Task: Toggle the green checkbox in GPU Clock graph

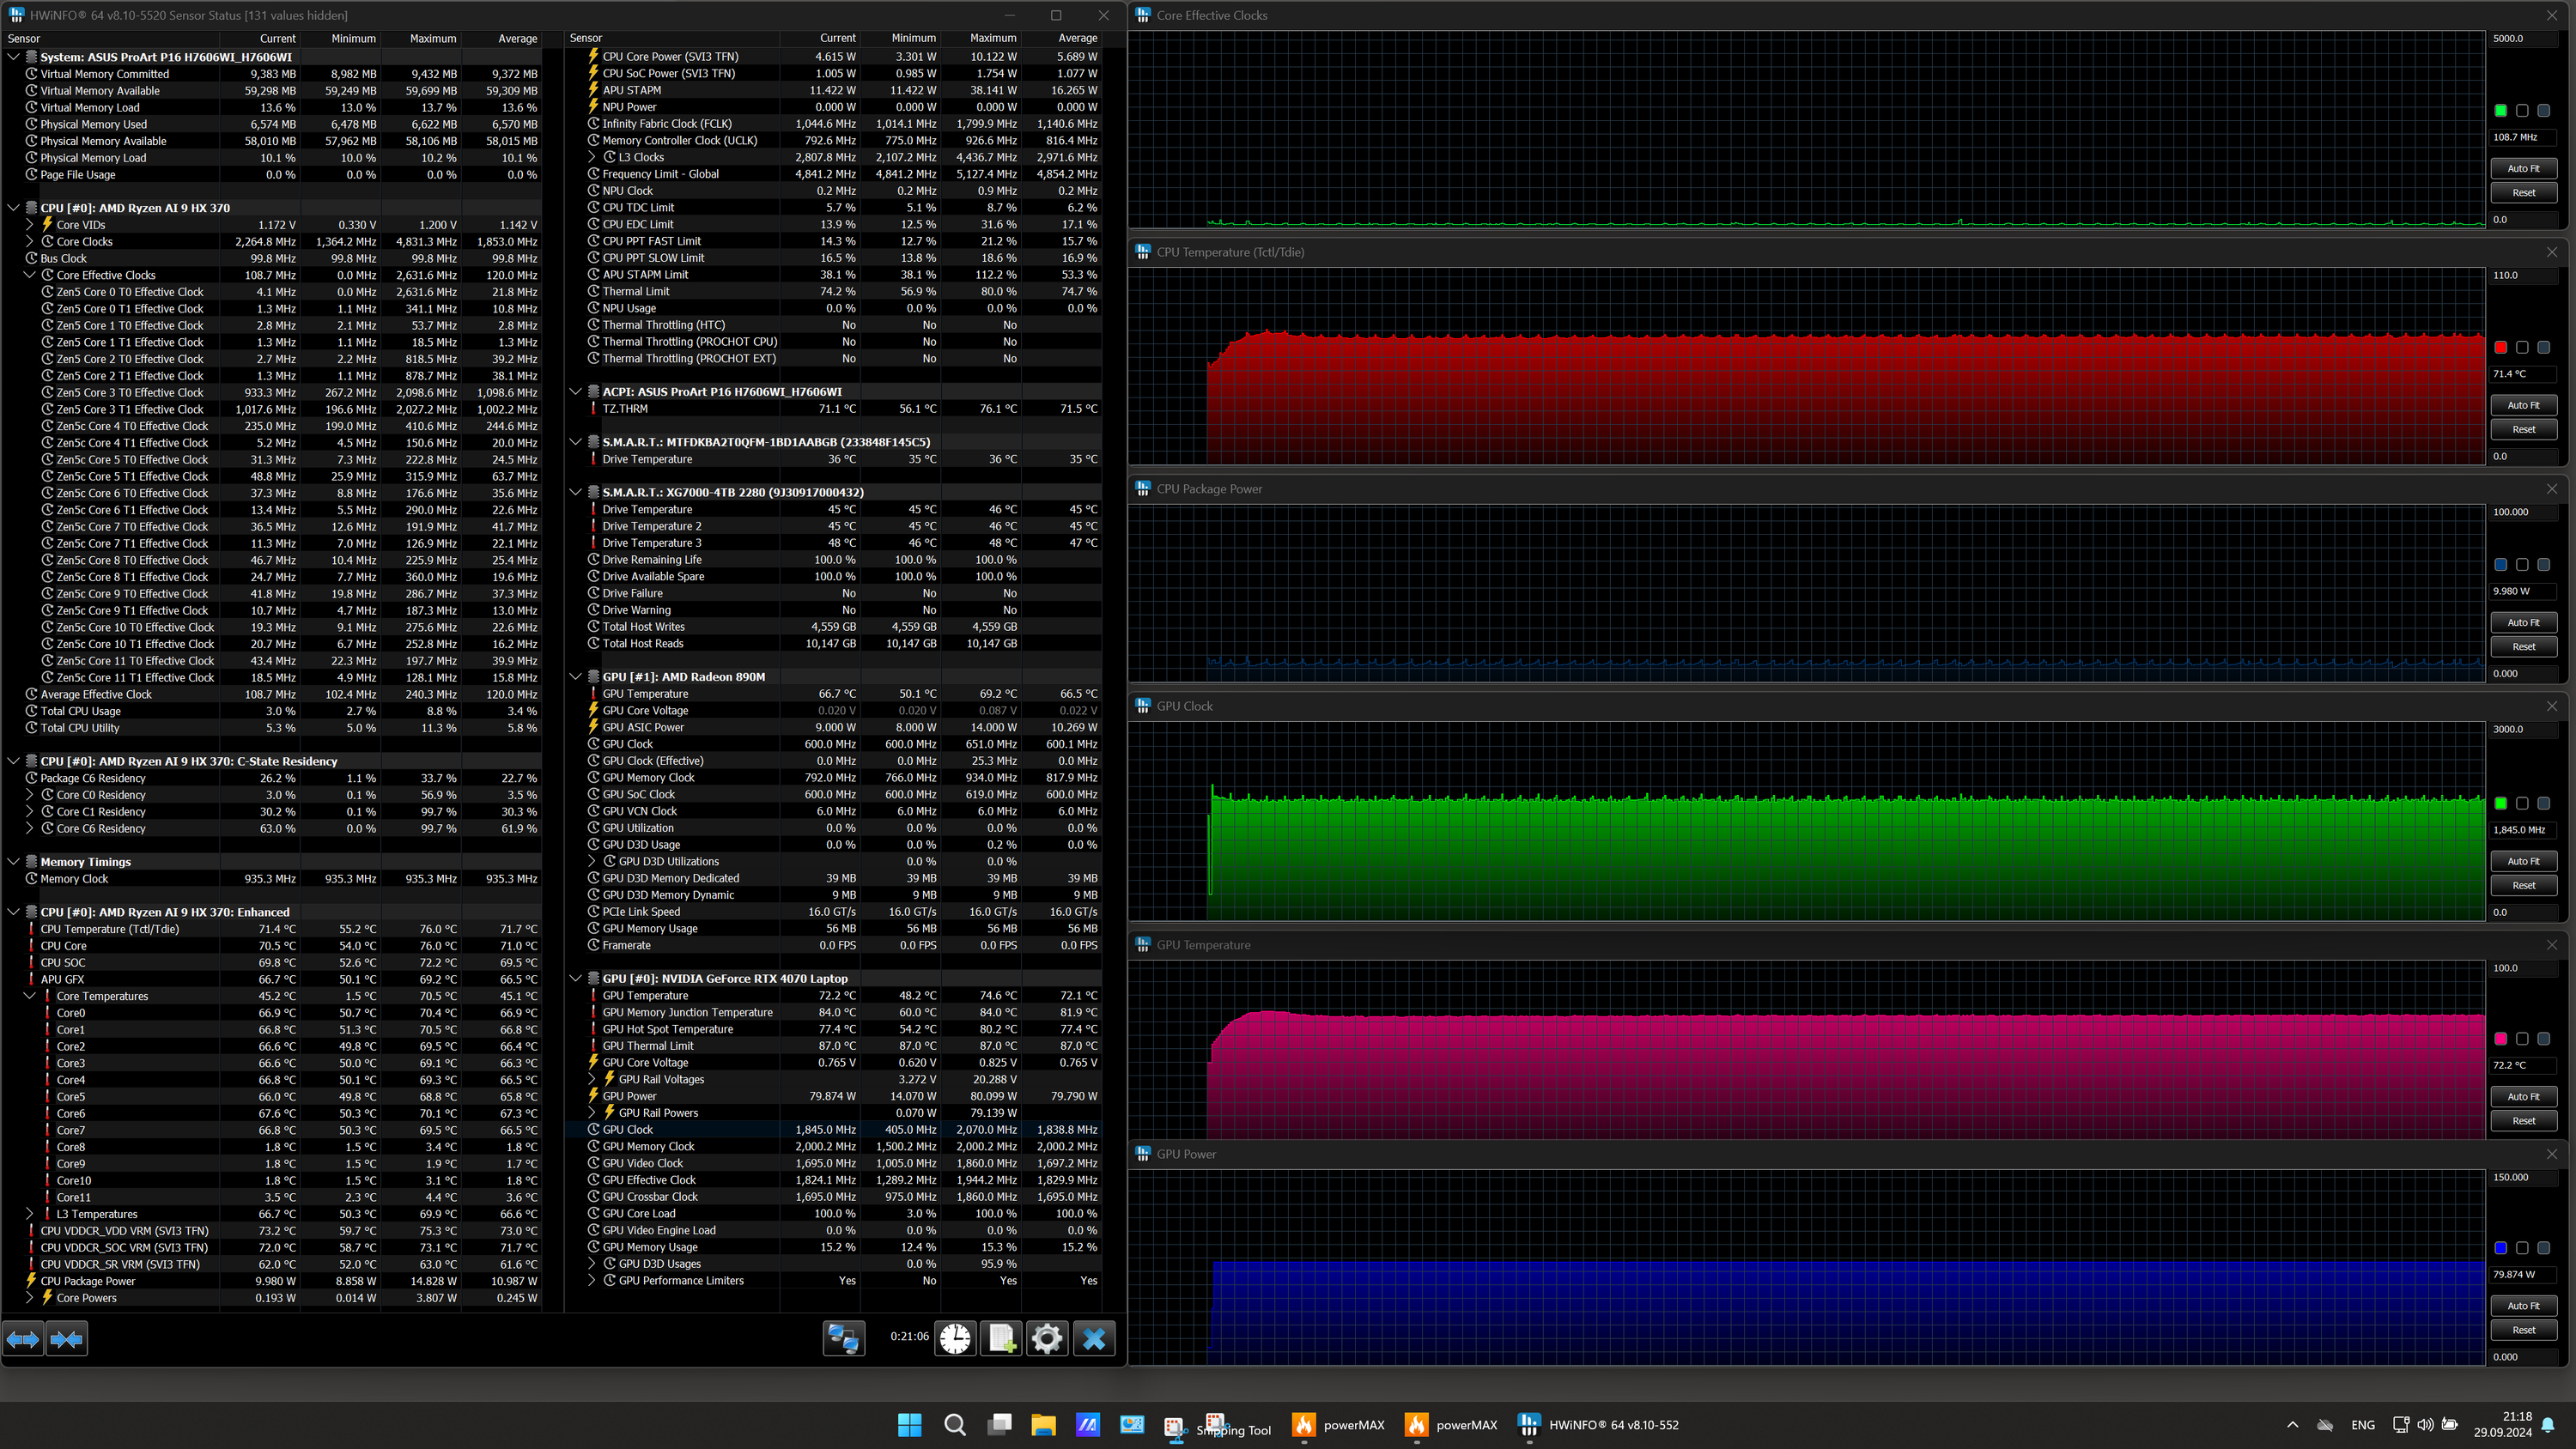Action: coord(2501,803)
